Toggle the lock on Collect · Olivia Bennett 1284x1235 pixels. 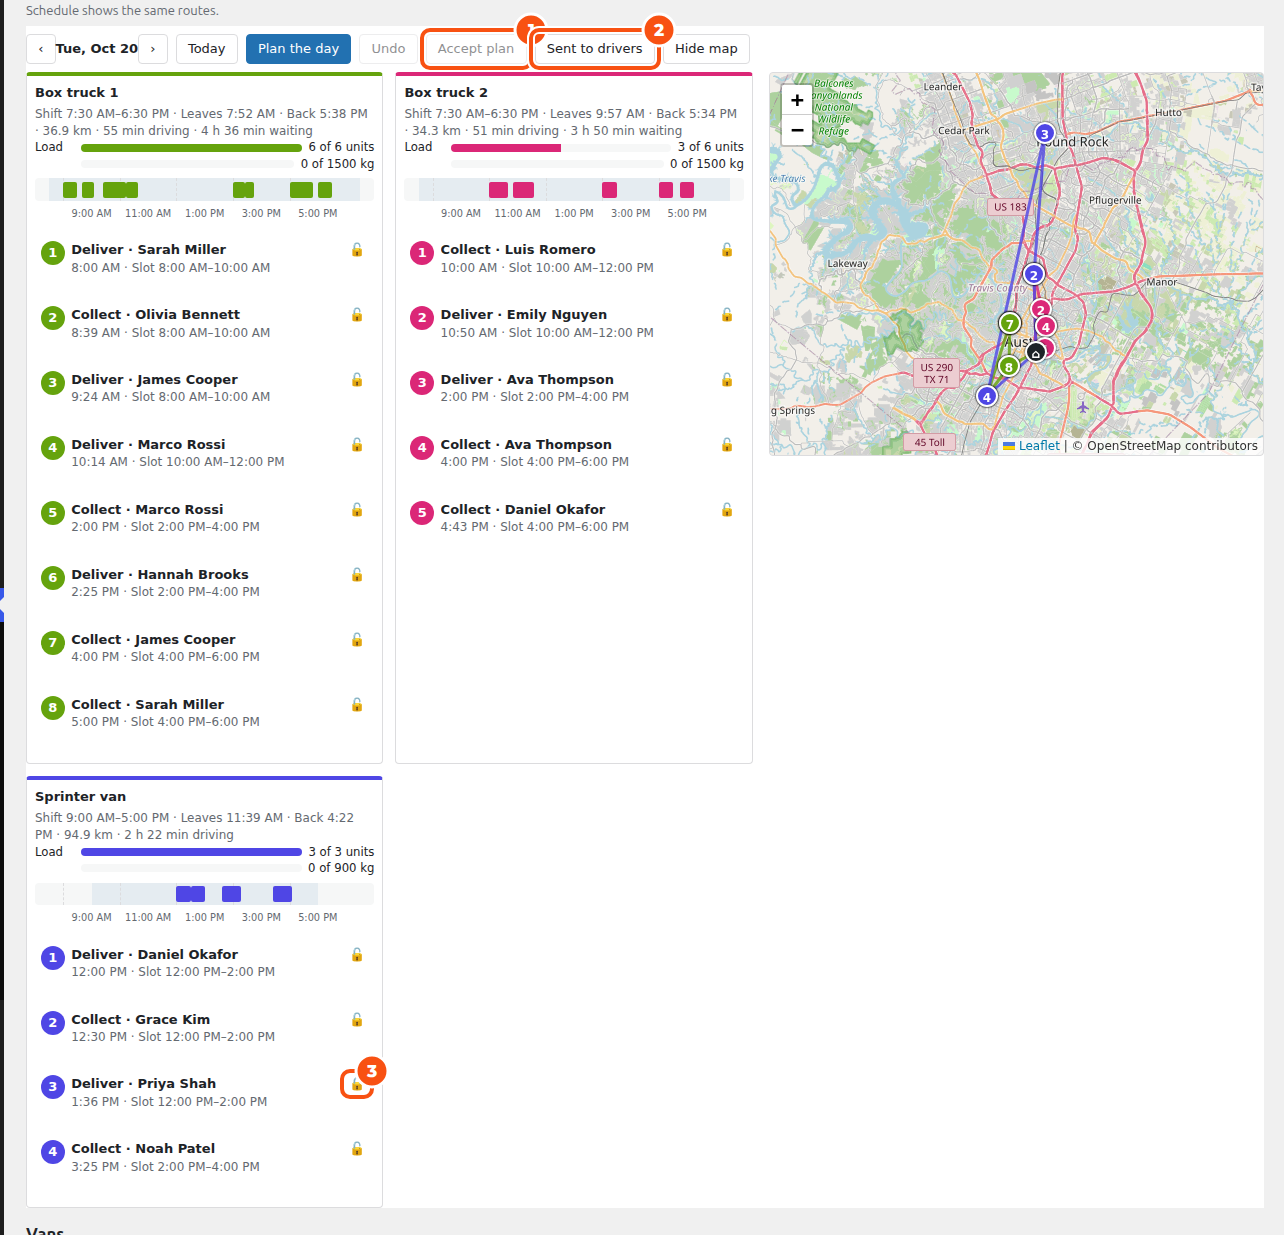[x=357, y=315]
